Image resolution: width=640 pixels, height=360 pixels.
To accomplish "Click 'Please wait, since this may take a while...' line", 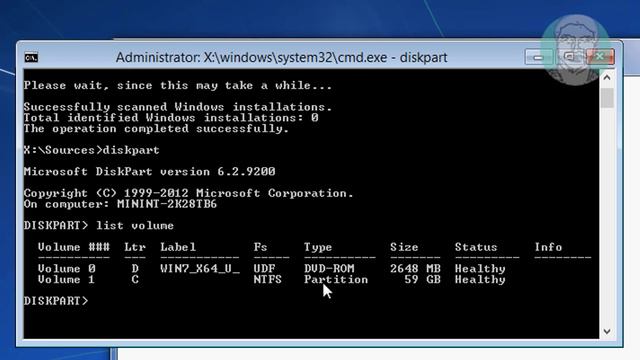I will coord(178,86).
